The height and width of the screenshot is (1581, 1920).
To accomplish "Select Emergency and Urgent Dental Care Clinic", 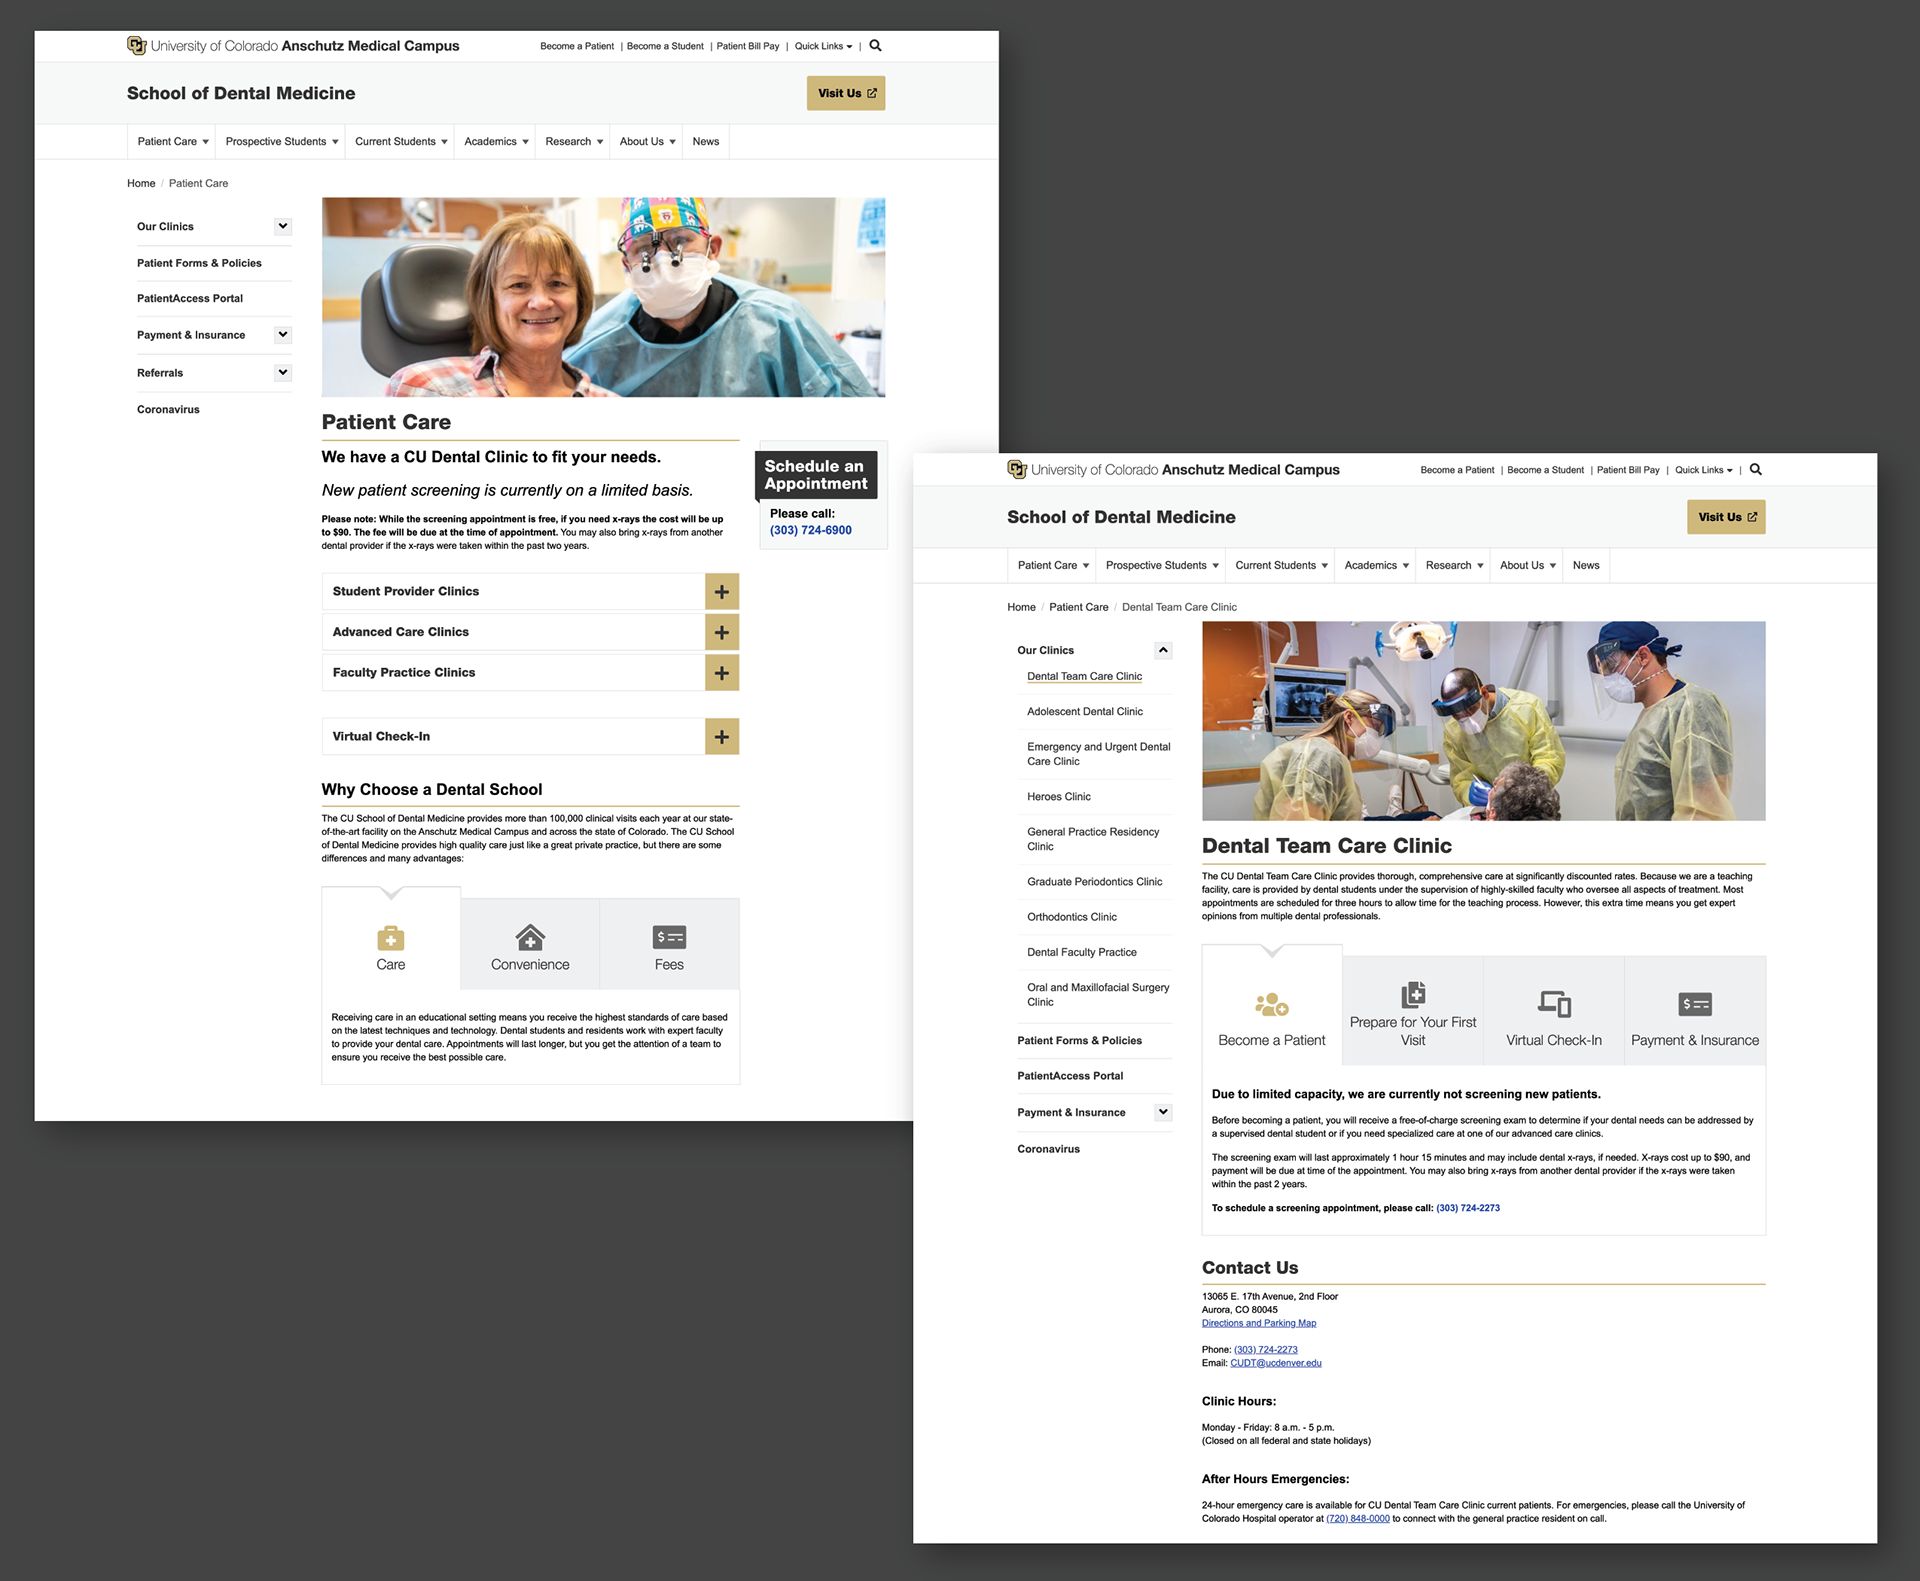I will point(1098,754).
